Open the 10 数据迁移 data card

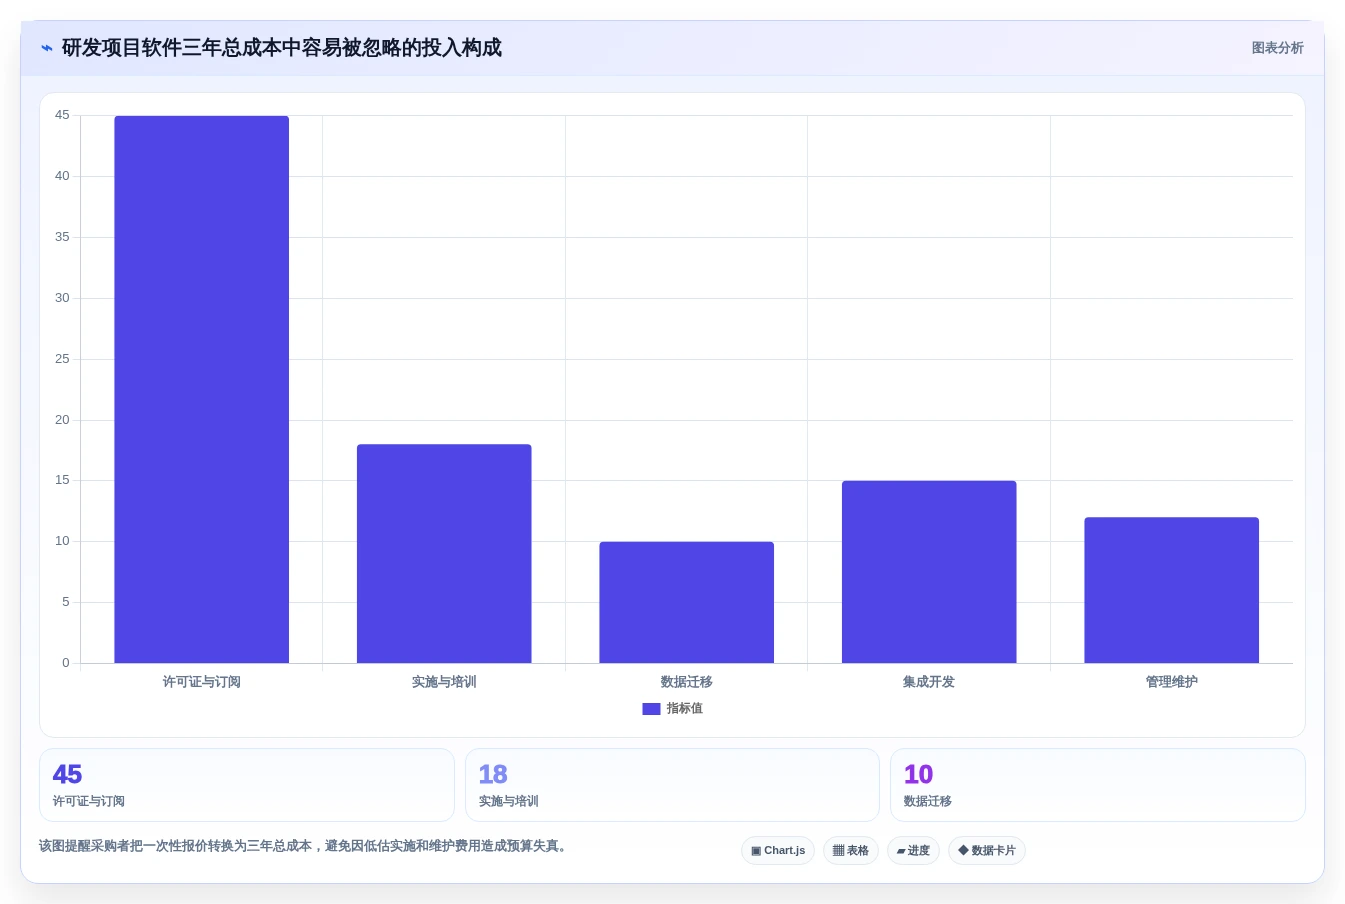coord(1098,785)
